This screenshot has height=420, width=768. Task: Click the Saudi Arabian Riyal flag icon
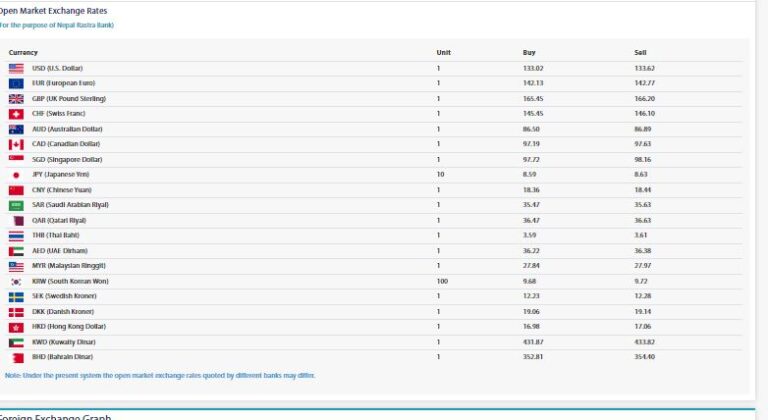[16, 205]
